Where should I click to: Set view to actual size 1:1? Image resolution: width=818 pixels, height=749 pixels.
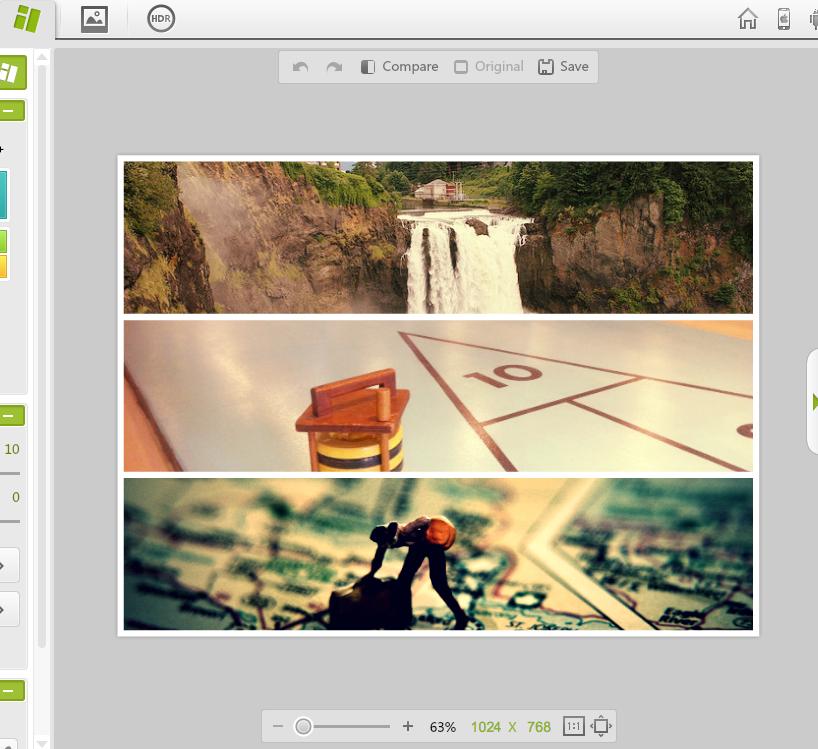coord(573,727)
